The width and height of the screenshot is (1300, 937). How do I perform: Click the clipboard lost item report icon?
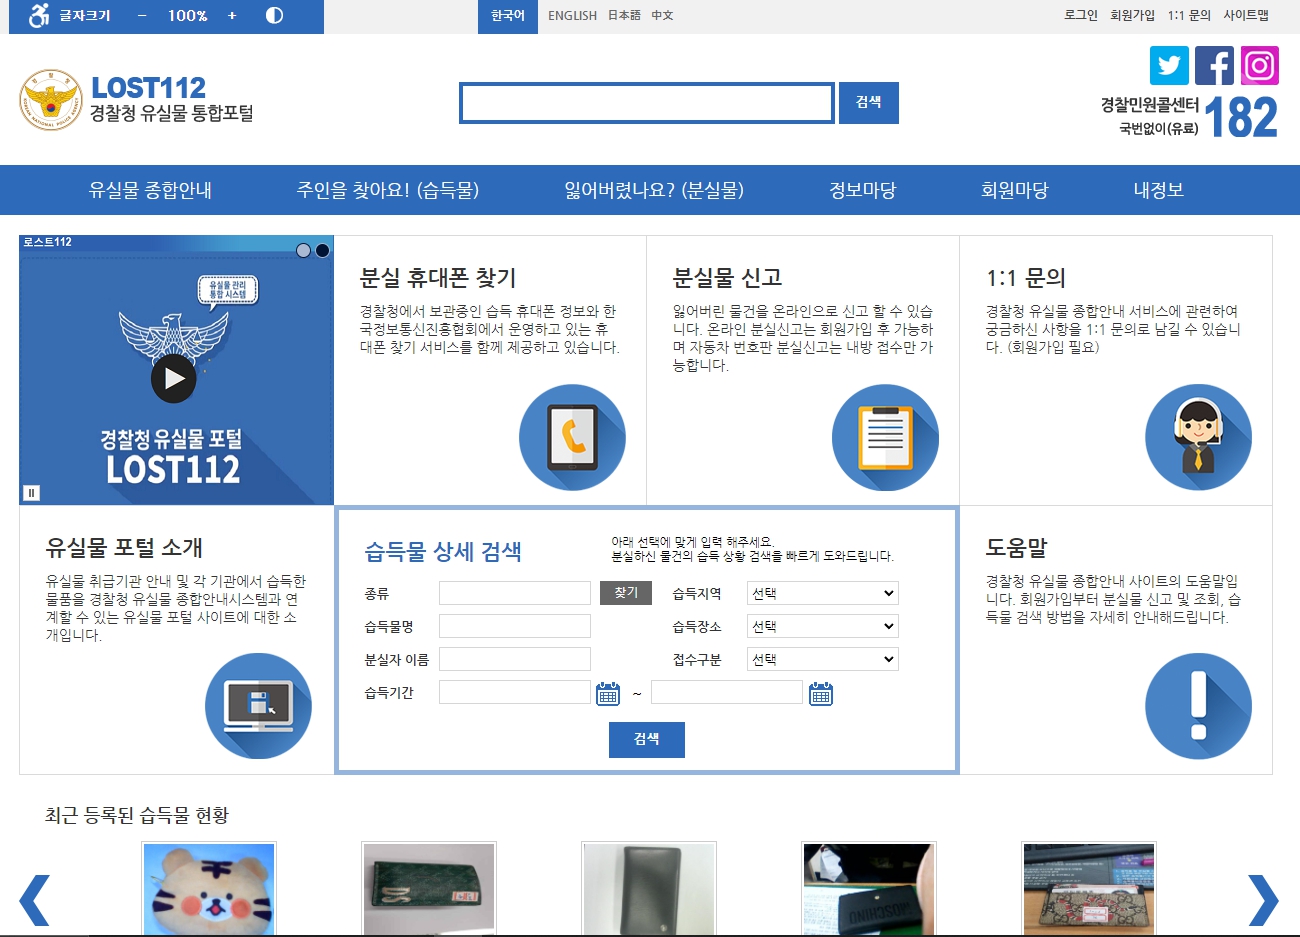tap(885, 438)
